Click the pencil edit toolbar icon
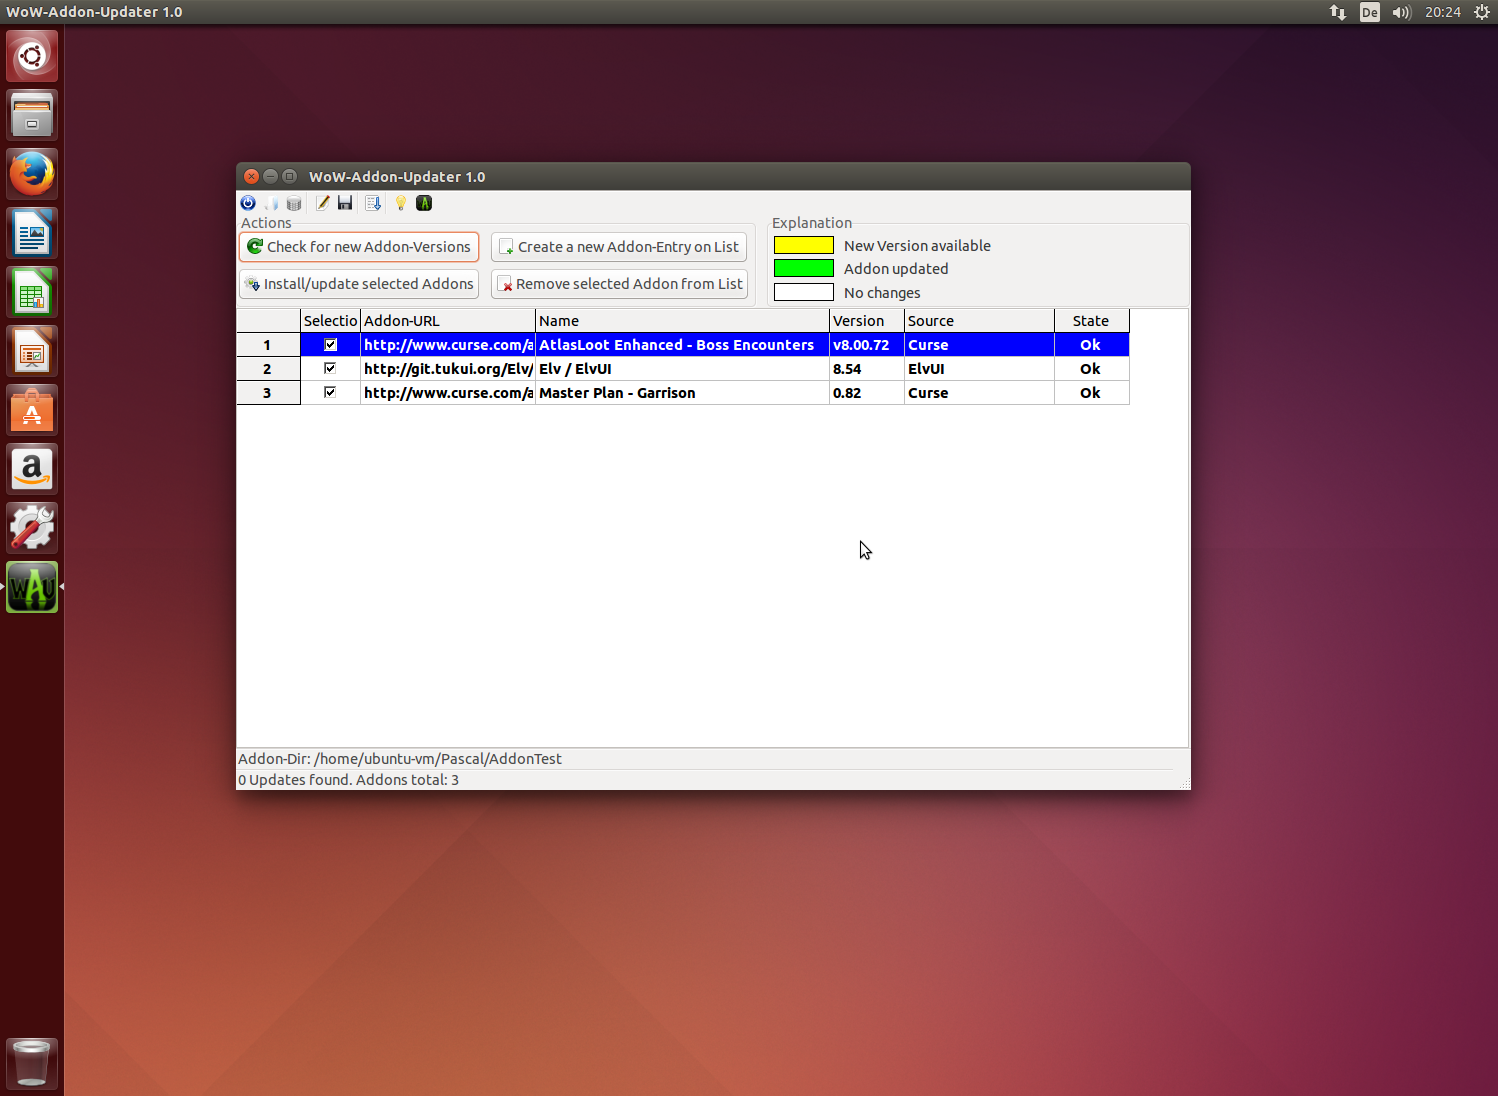This screenshot has width=1498, height=1096. (x=323, y=203)
